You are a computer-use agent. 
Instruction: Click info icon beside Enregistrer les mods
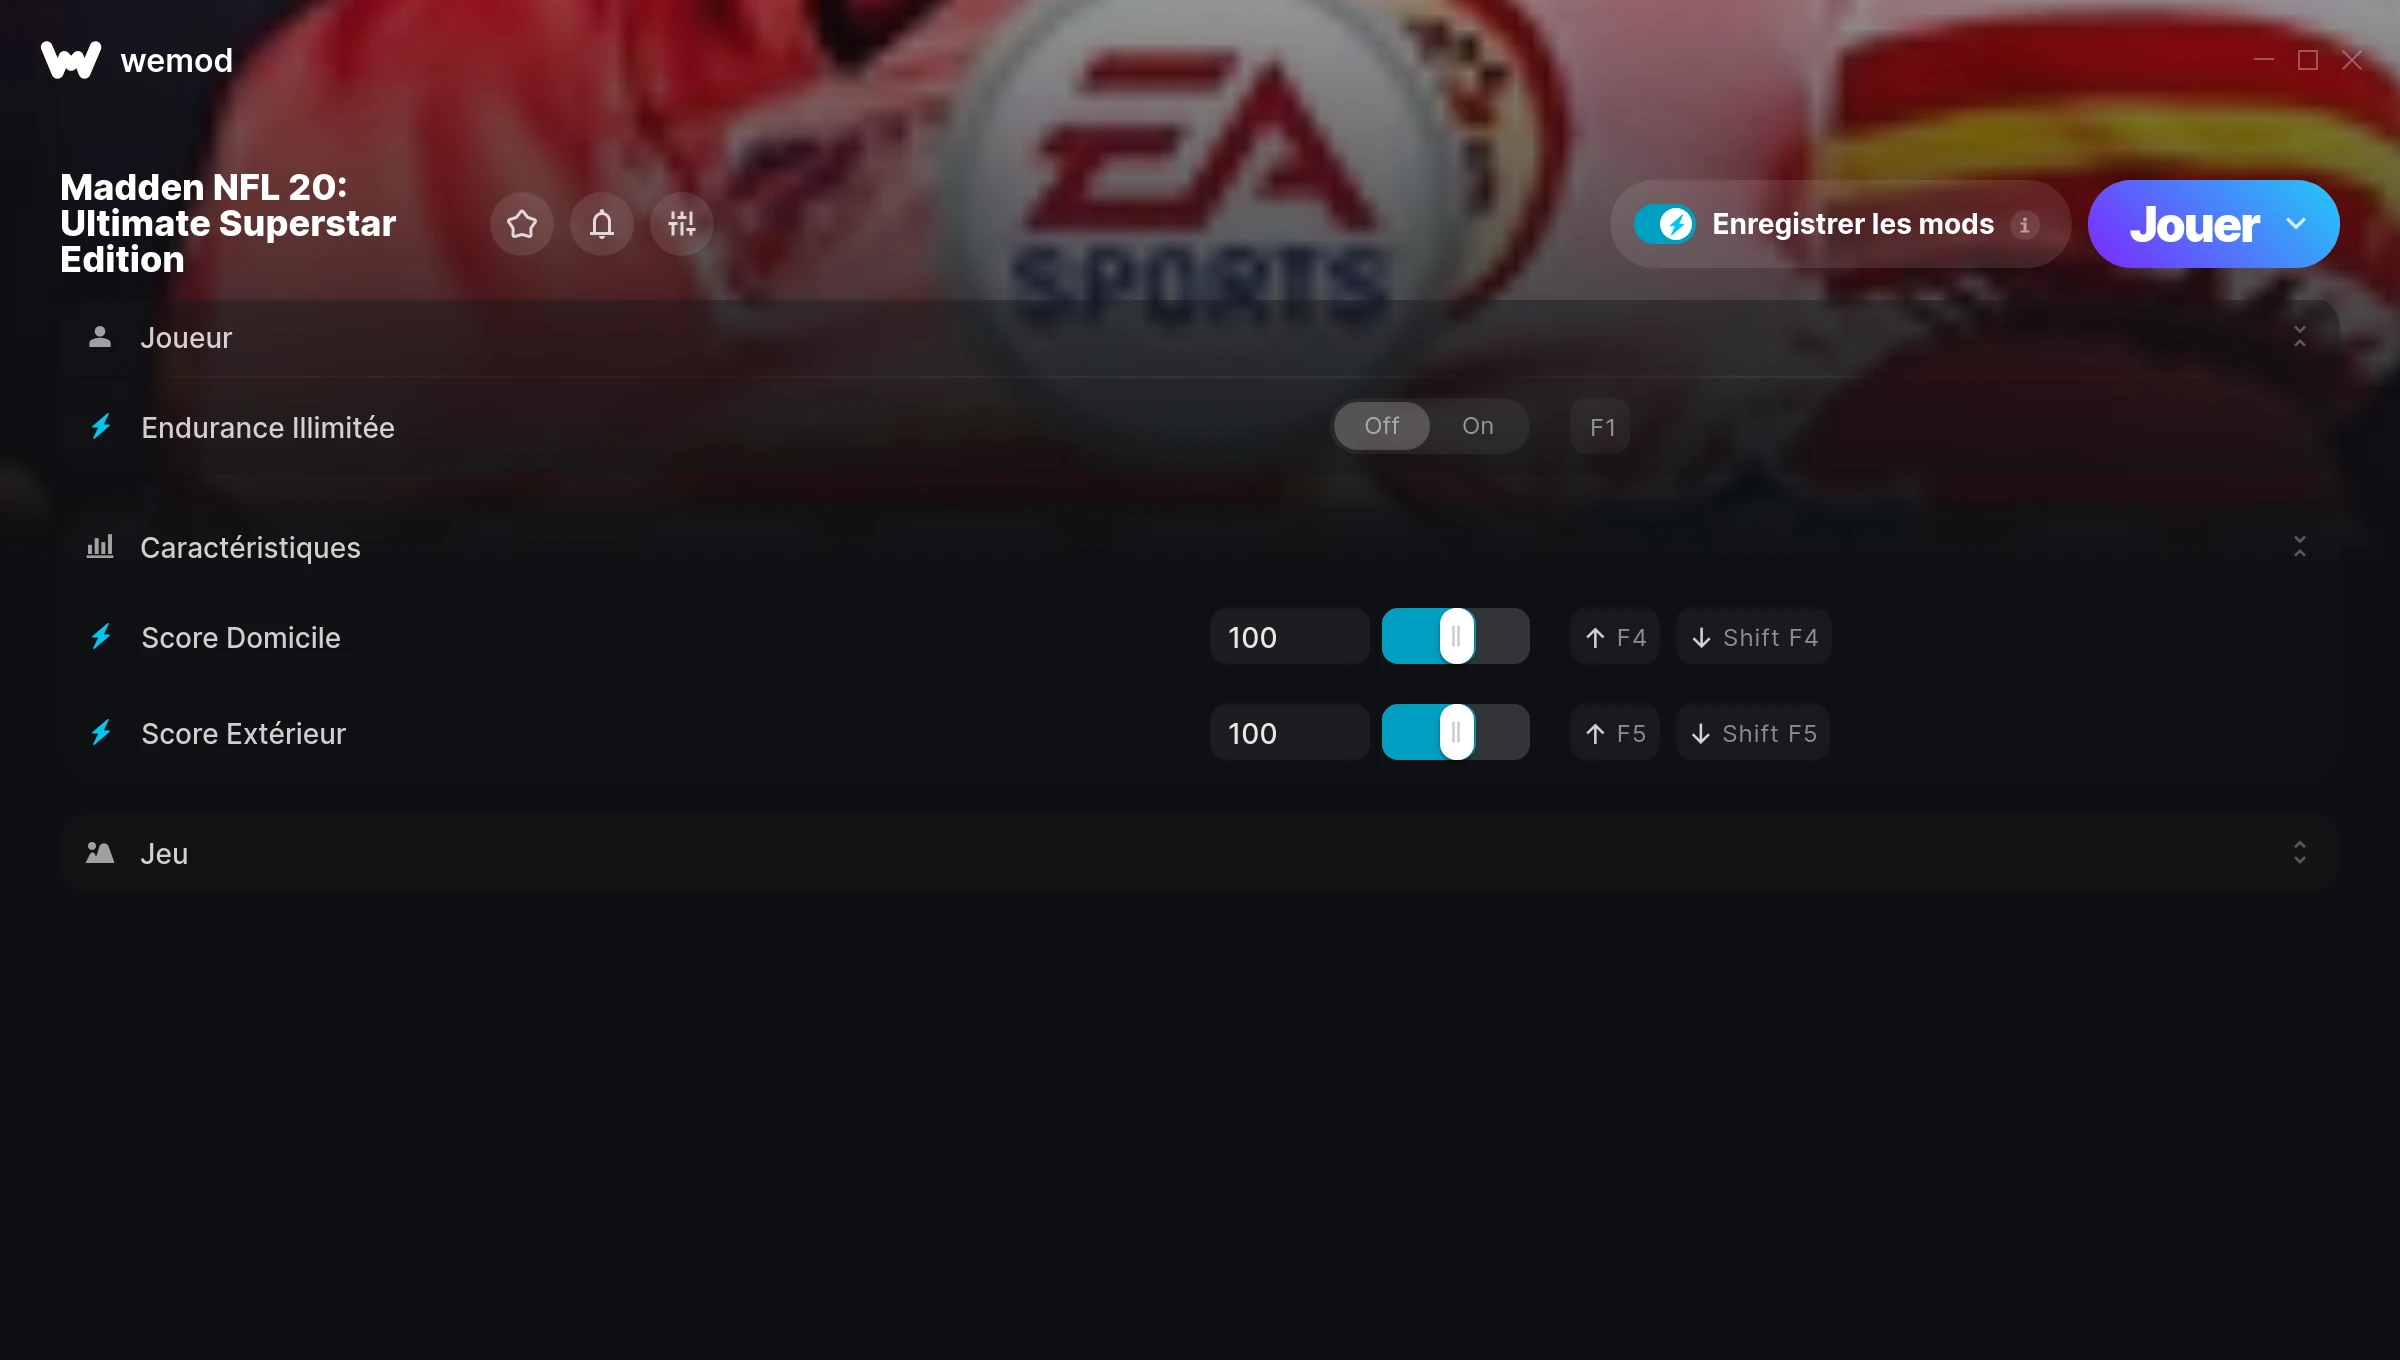pyautogui.click(x=2025, y=225)
